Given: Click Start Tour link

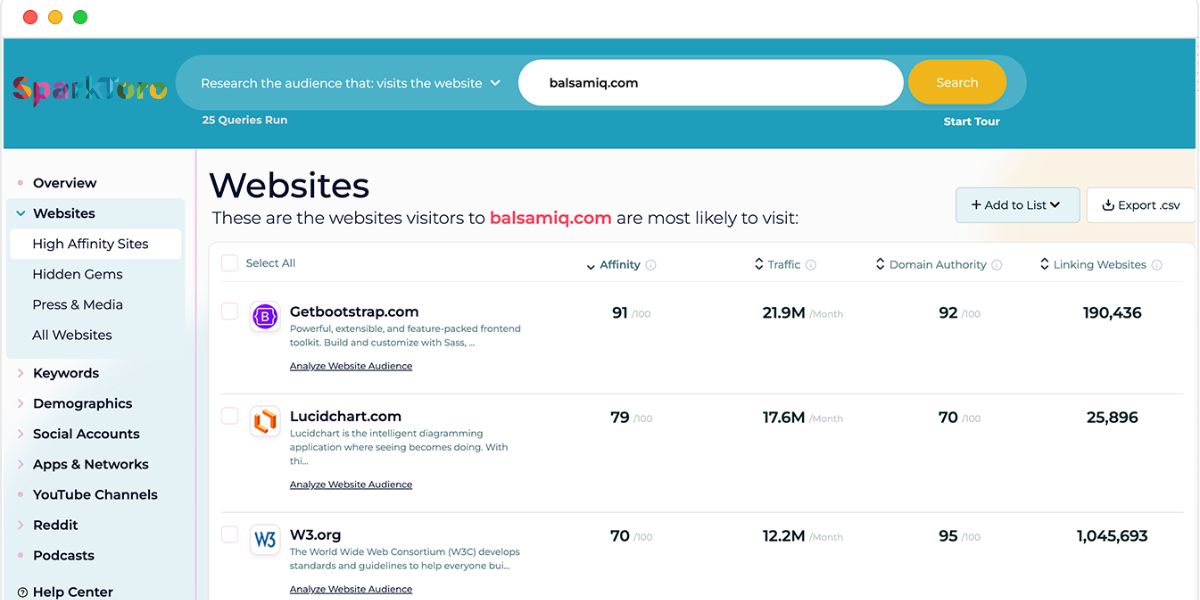Looking at the screenshot, I should pyautogui.click(x=971, y=122).
